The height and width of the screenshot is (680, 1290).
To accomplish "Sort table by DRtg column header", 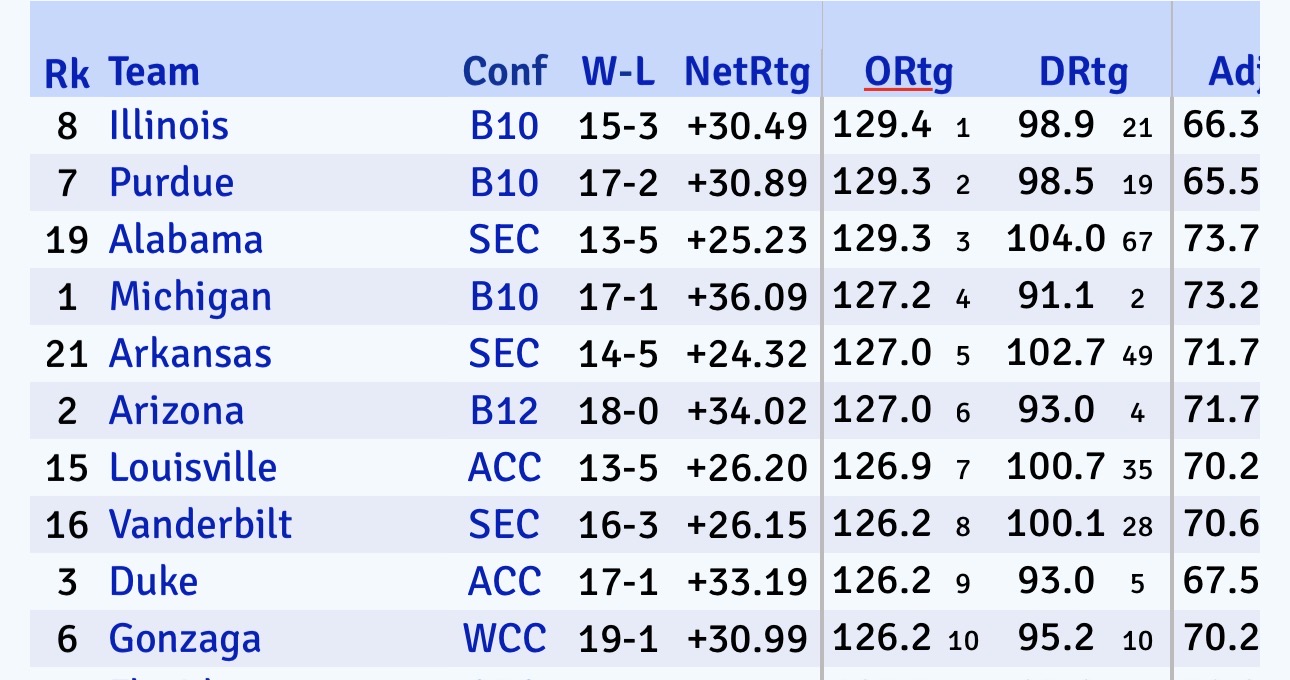I will [x=1083, y=72].
